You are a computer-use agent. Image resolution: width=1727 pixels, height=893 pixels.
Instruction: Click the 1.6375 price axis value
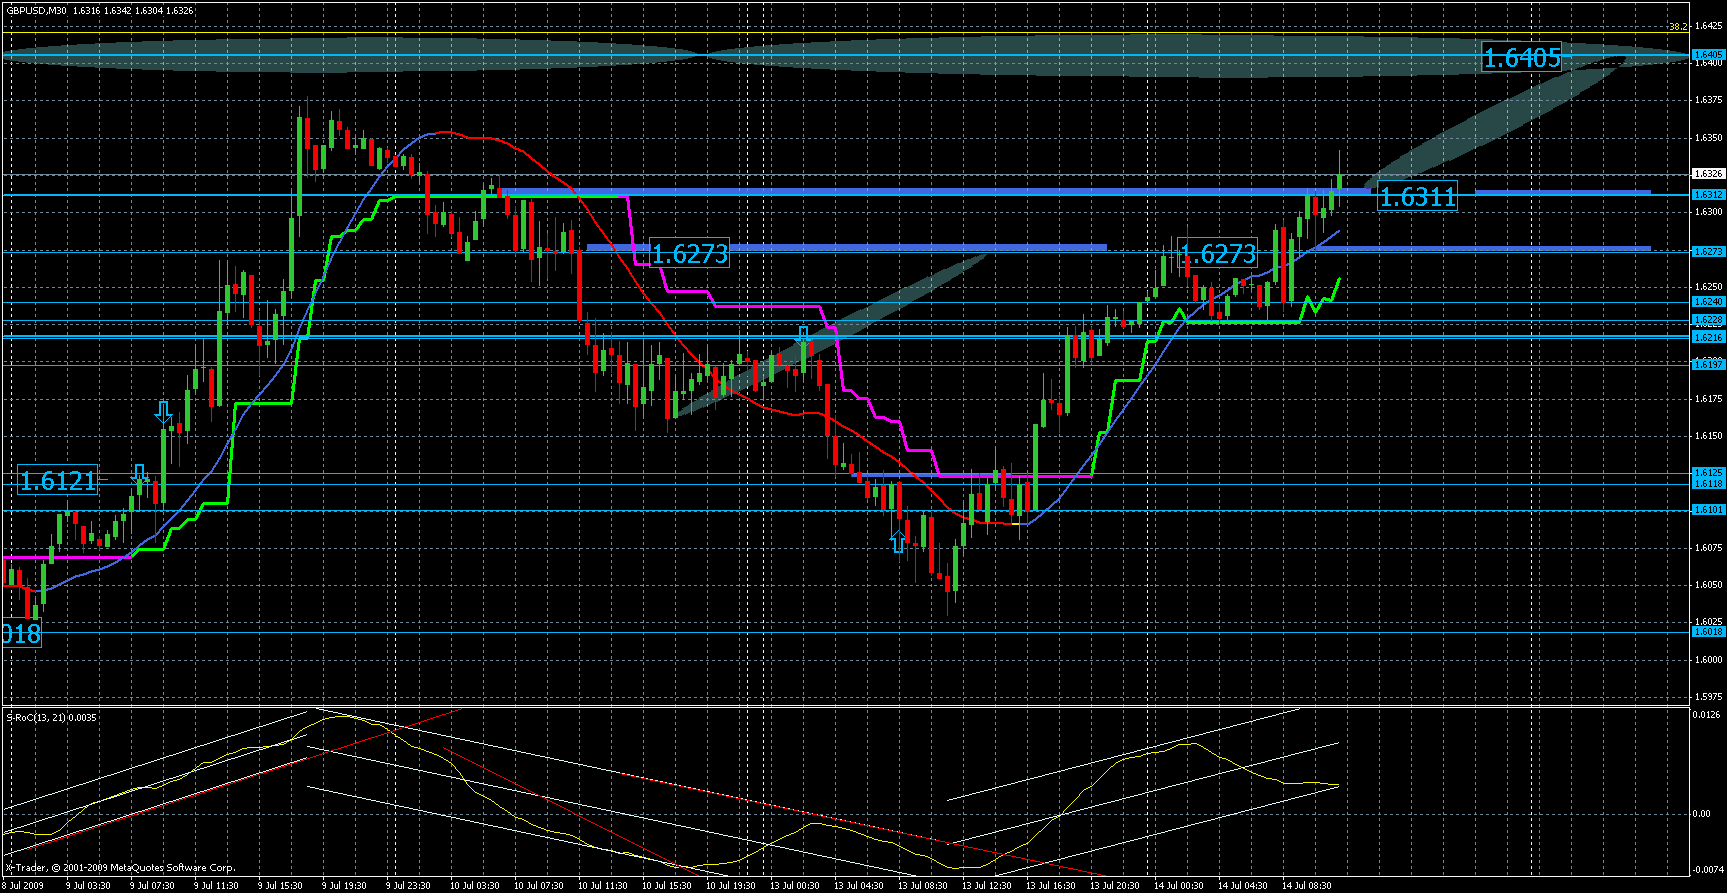[x=1706, y=100]
